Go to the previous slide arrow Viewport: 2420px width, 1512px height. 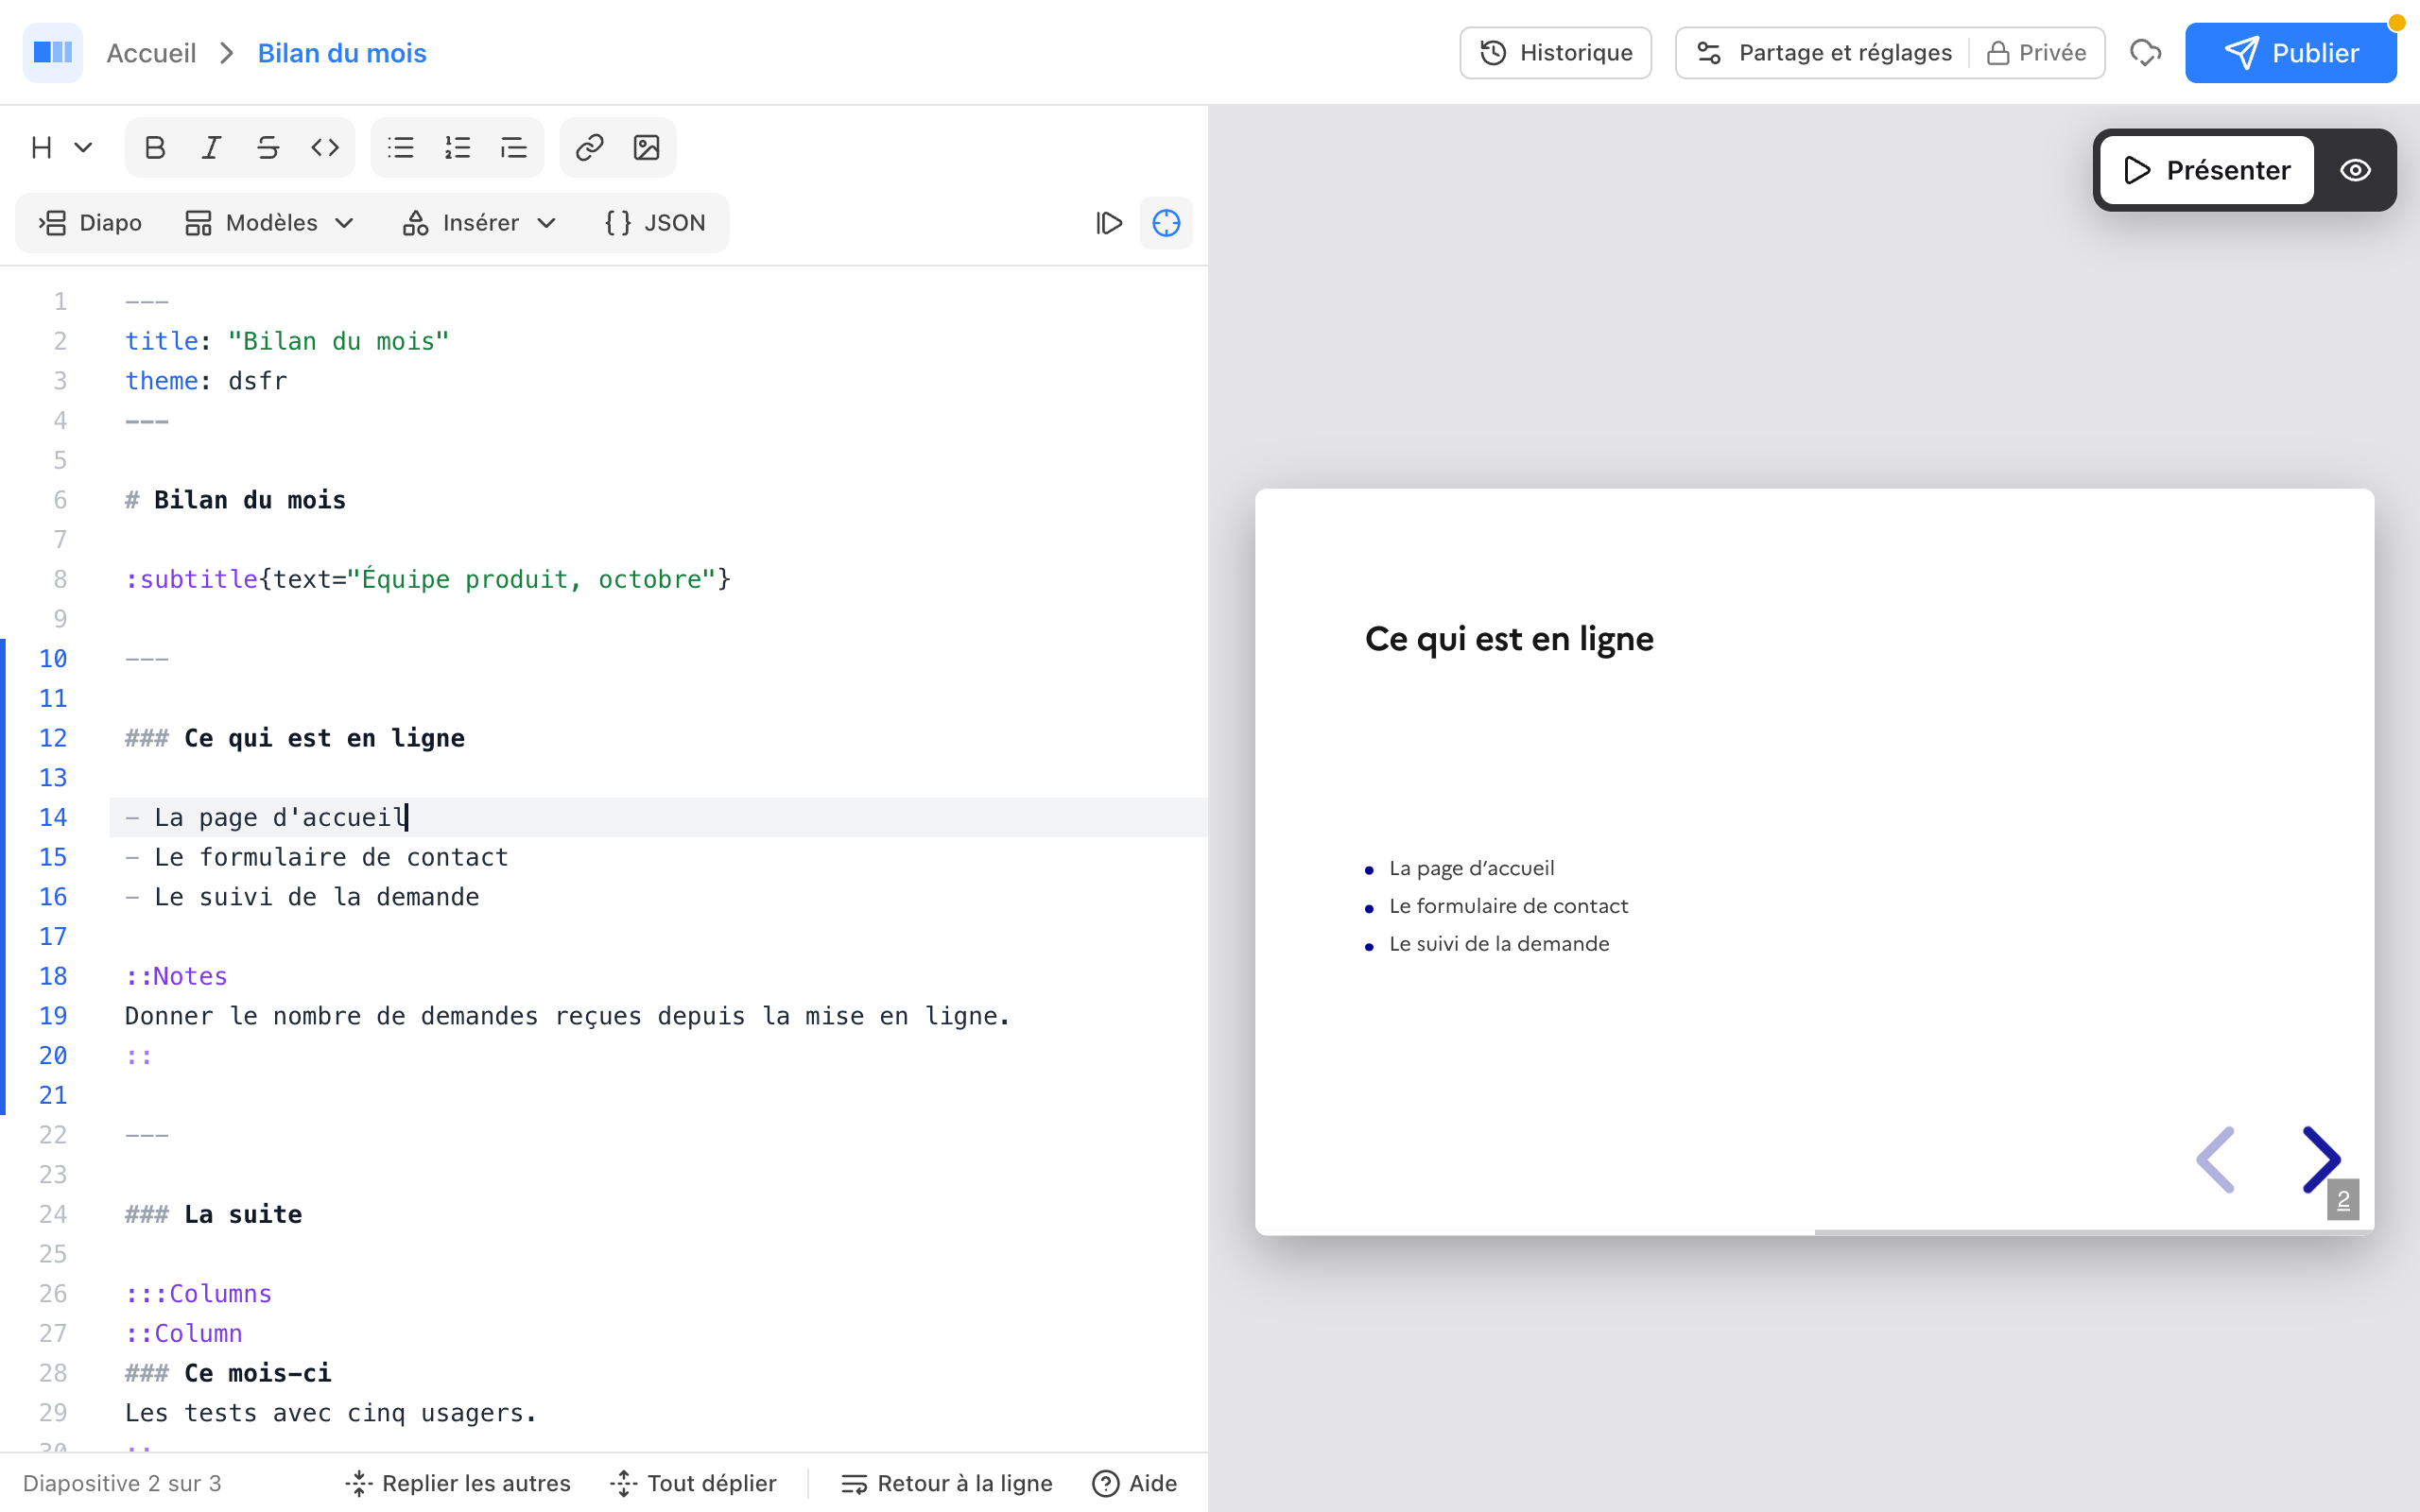pyautogui.click(x=2216, y=1160)
